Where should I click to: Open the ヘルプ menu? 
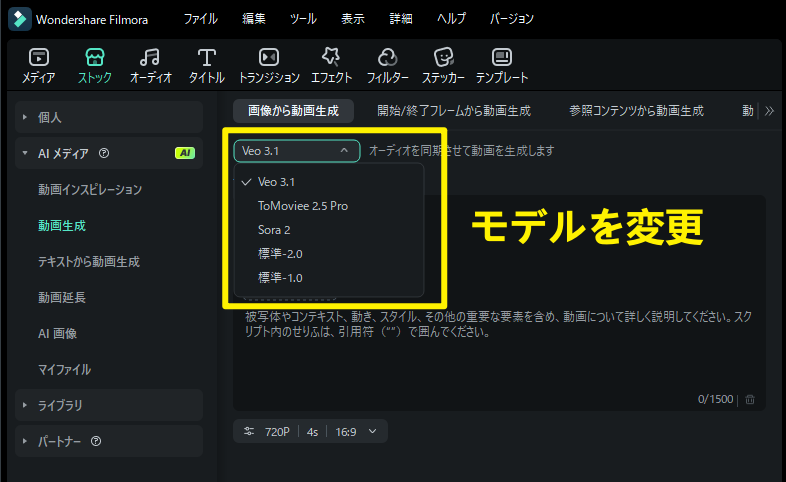(x=451, y=19)
